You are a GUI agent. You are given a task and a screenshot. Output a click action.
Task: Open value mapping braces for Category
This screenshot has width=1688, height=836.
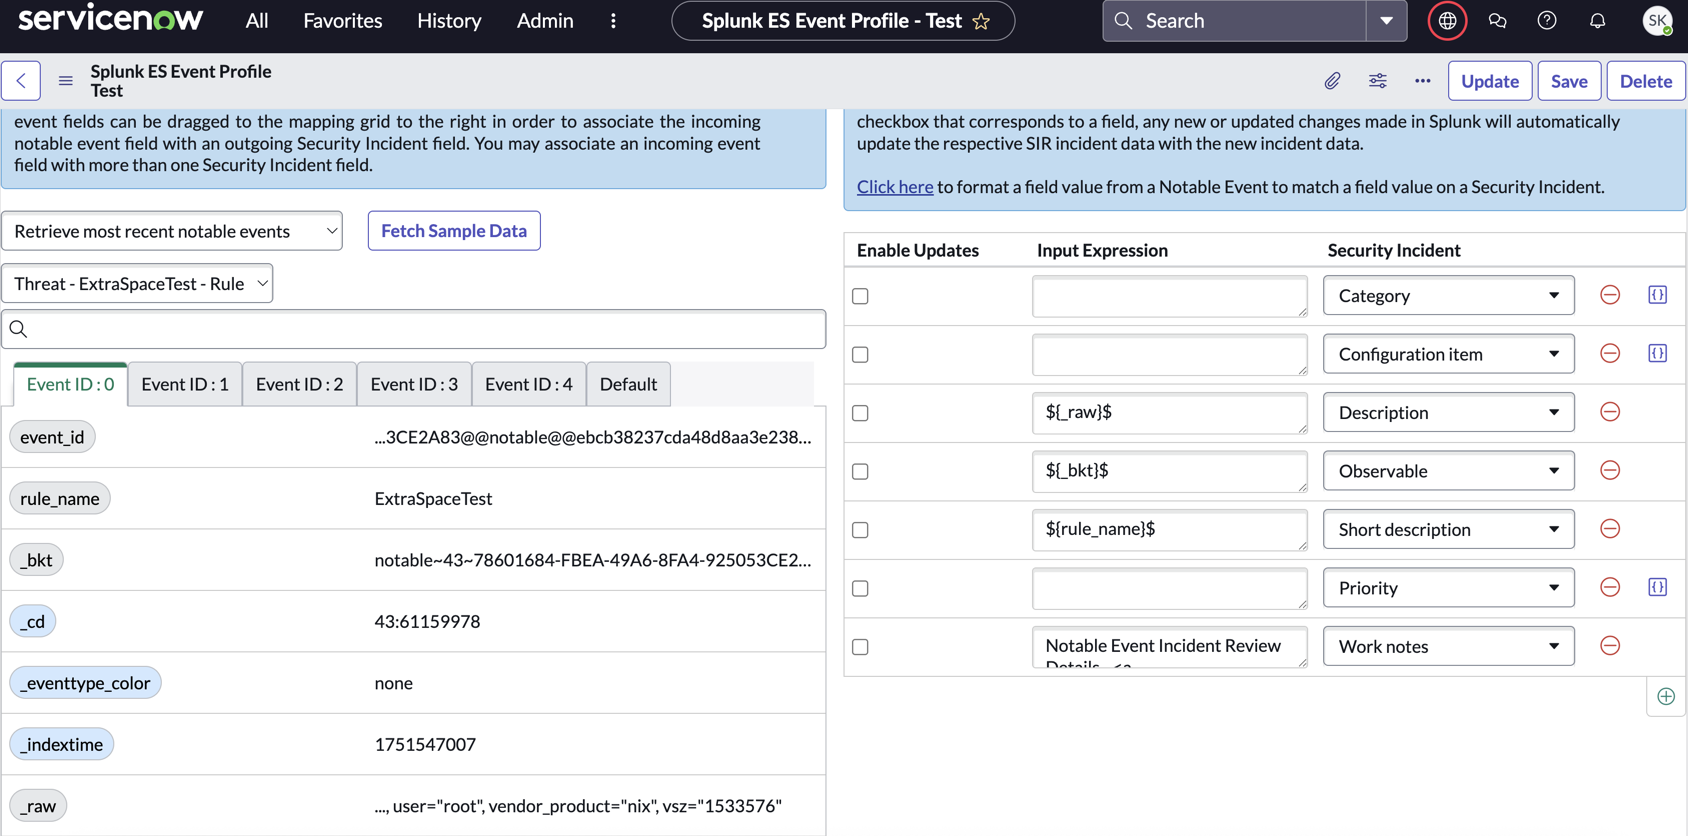1657,295
